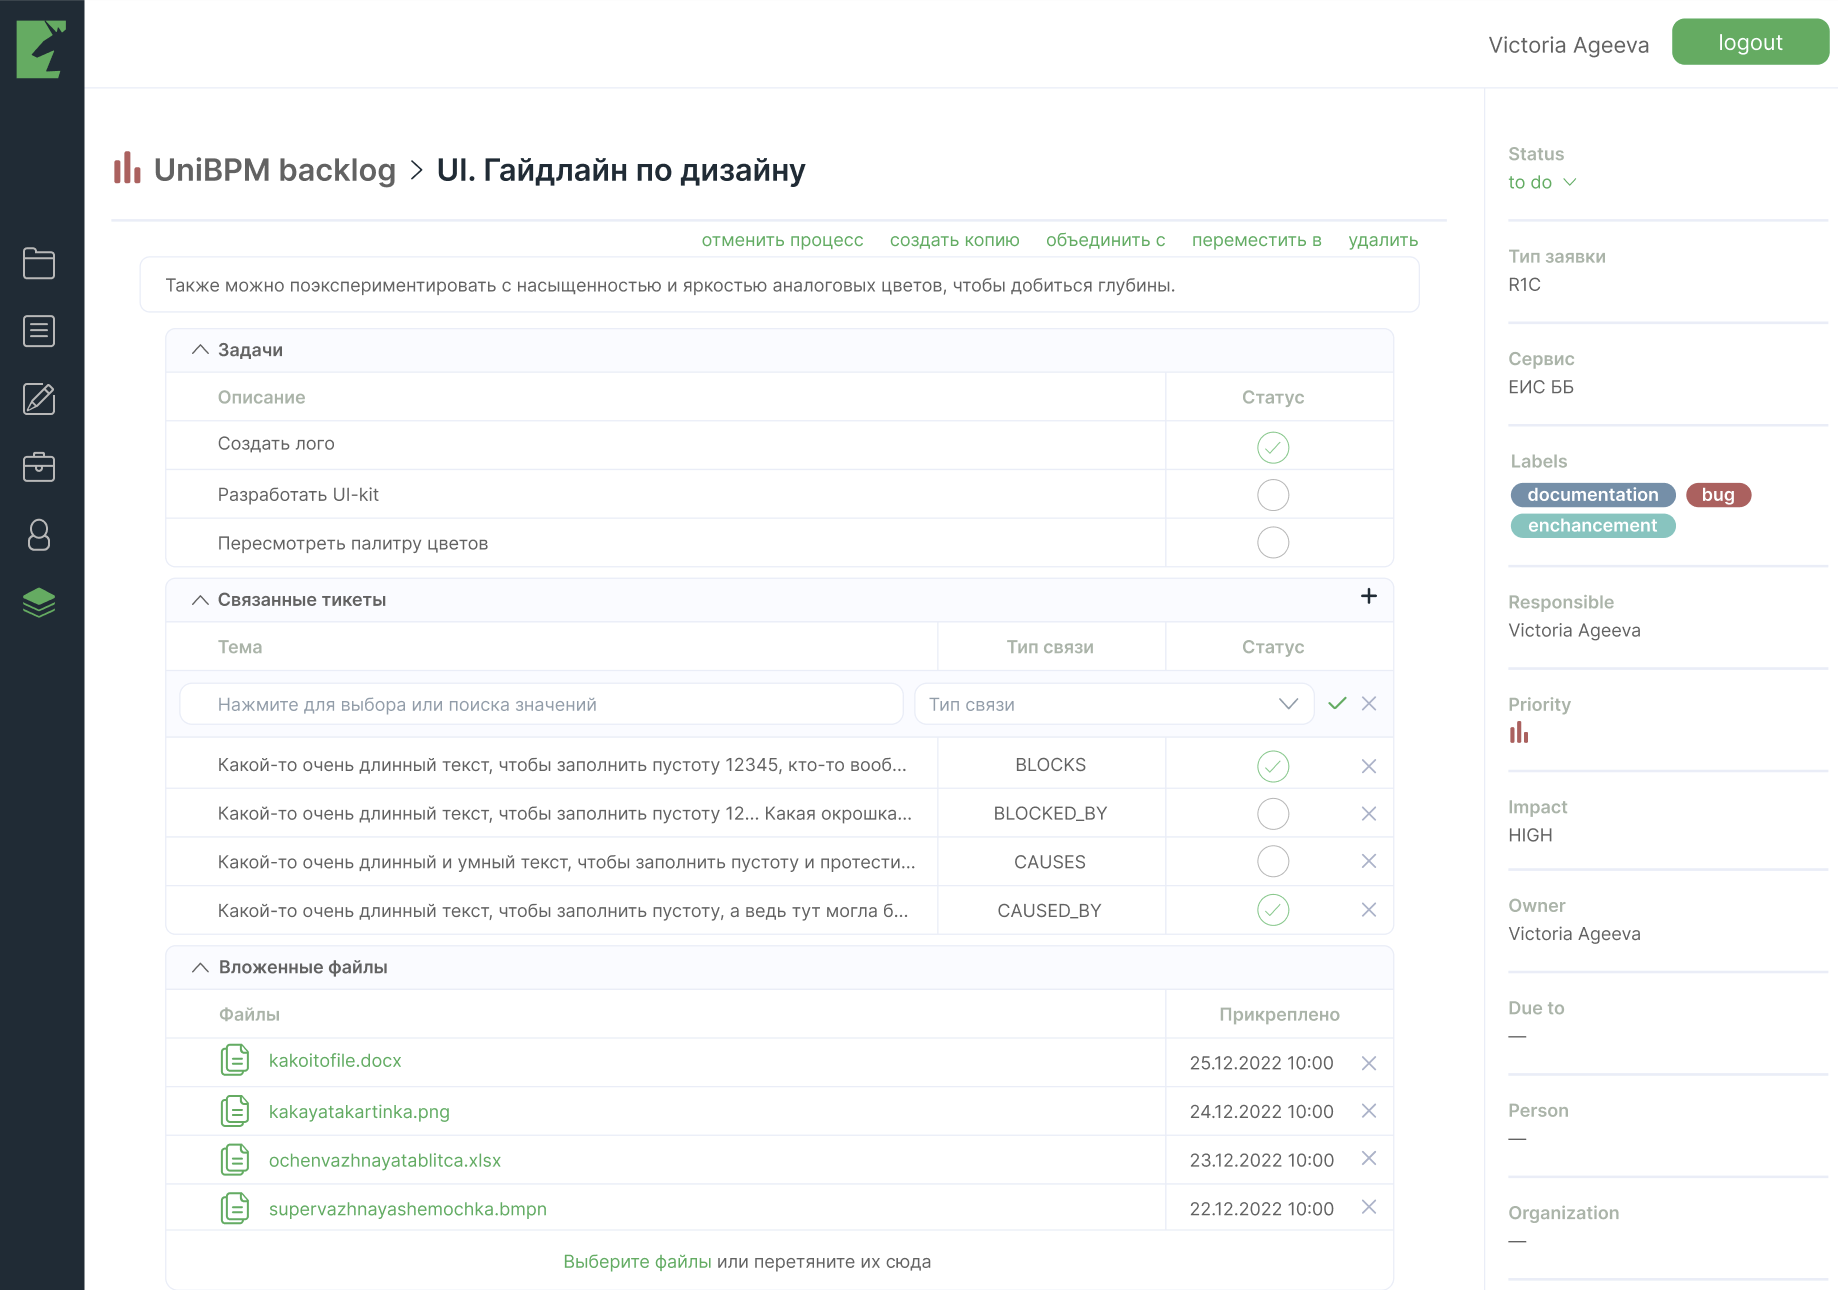This screenshot has width=1838, height=1290.
Task: Add a linked ticket with plus icon
Action: (x=1369, y=596)
